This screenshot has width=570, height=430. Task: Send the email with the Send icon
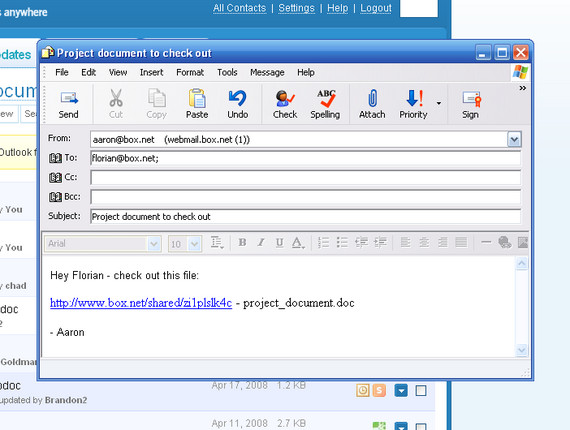(69, 104)
